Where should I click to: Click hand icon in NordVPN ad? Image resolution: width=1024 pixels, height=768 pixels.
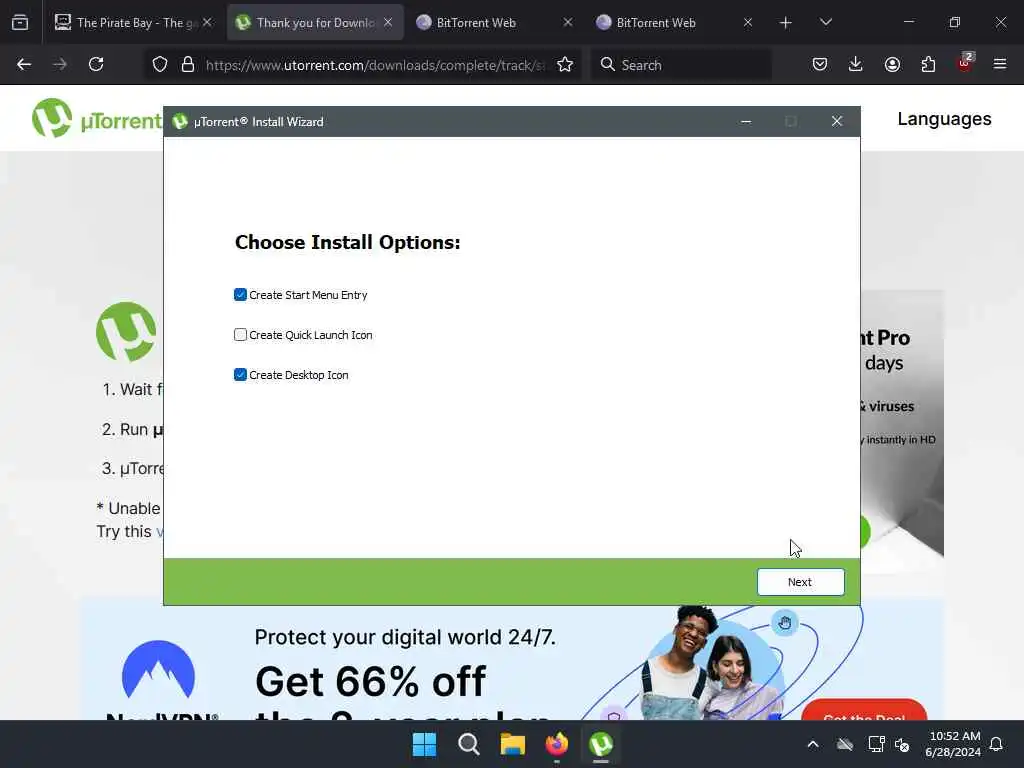[785, 622]
